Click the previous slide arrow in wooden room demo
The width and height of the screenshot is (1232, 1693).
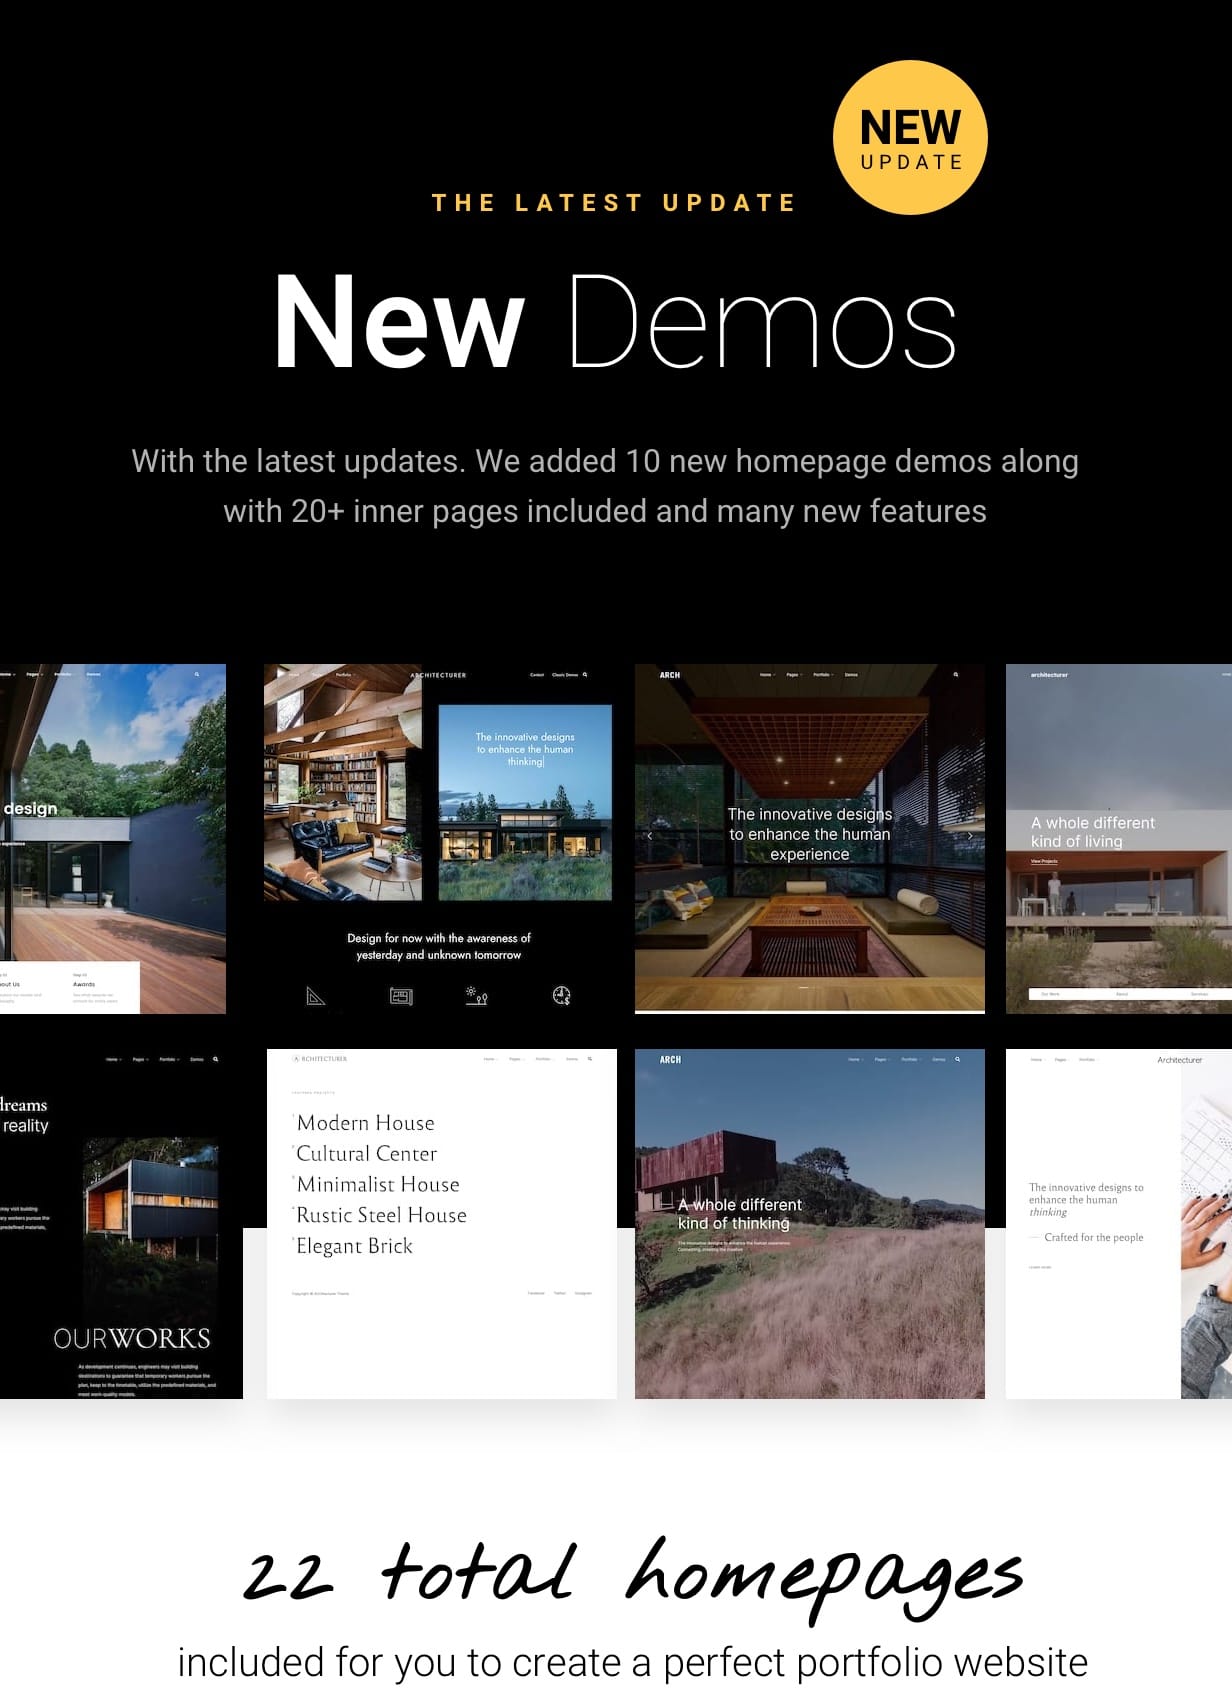[650, 835]
